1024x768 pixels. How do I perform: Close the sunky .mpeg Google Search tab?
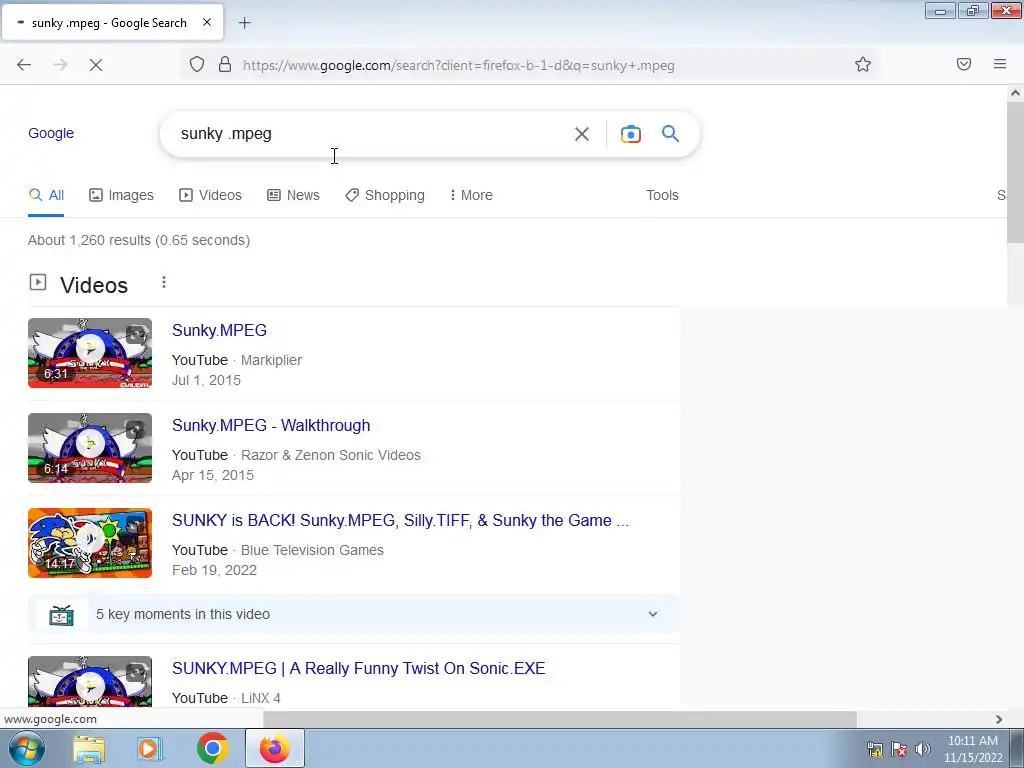pyautogui.click(x=207, y=22)
